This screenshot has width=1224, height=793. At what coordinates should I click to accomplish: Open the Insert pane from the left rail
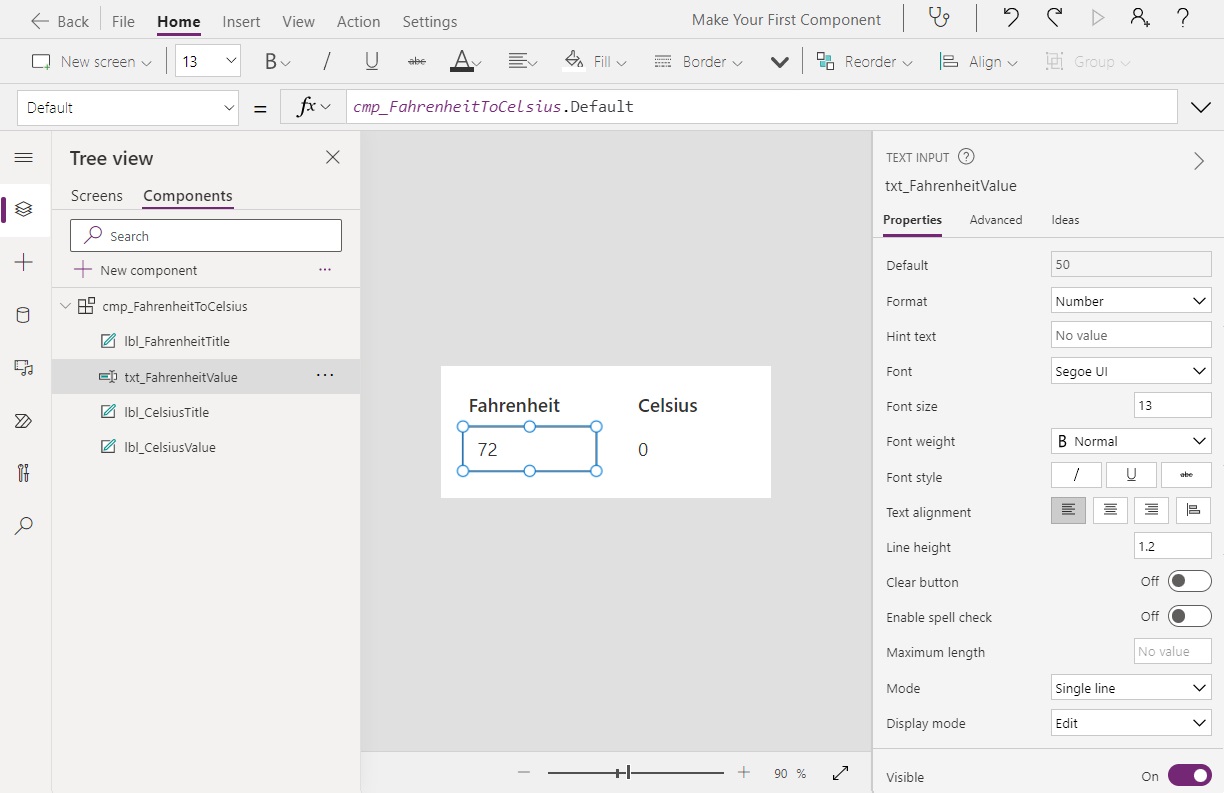coord(24,262)
